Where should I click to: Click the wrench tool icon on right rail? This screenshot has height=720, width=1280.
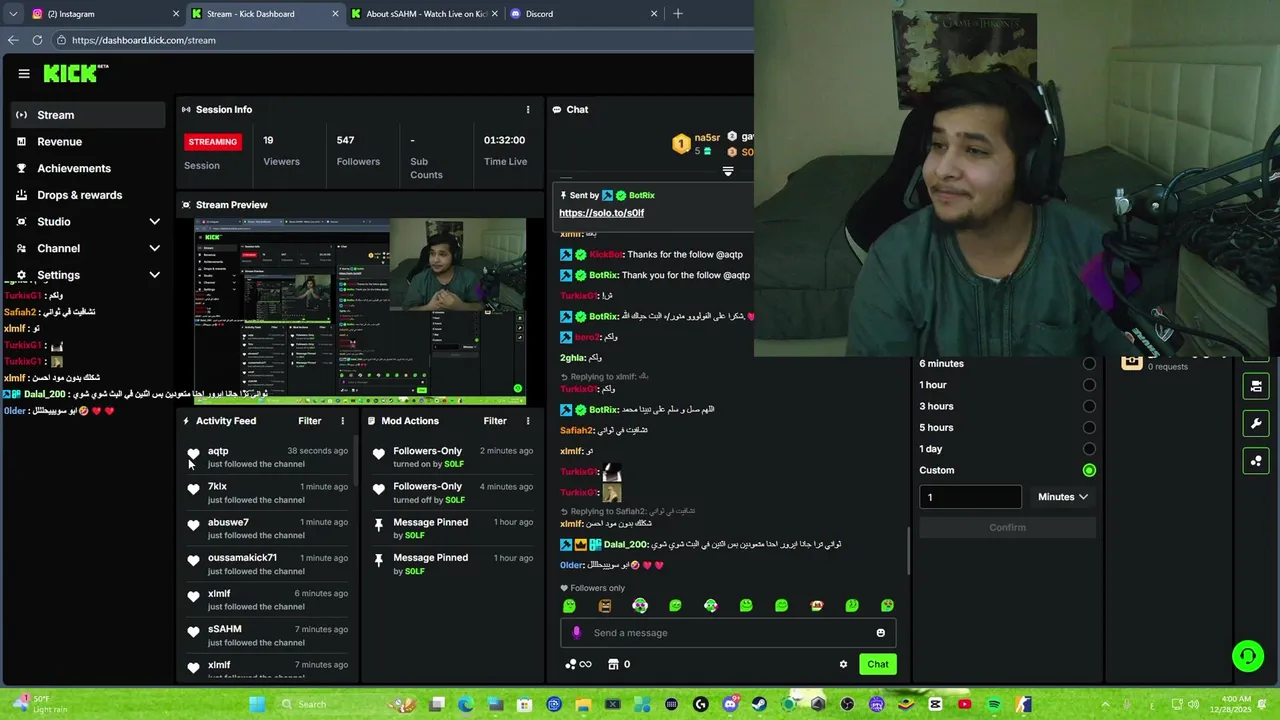(x=1256, y=424)
